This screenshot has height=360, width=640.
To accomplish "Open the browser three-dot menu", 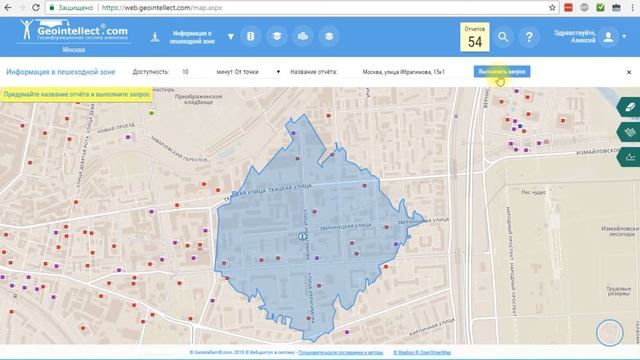I will pyautogui.click(x=632, y=7).
